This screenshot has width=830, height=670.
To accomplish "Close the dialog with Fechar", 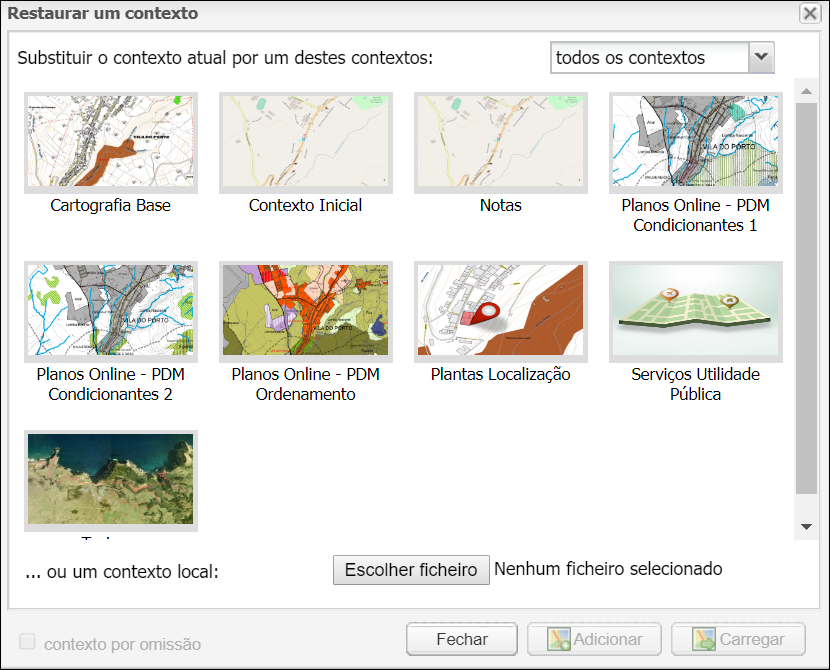I will point(461,639).
